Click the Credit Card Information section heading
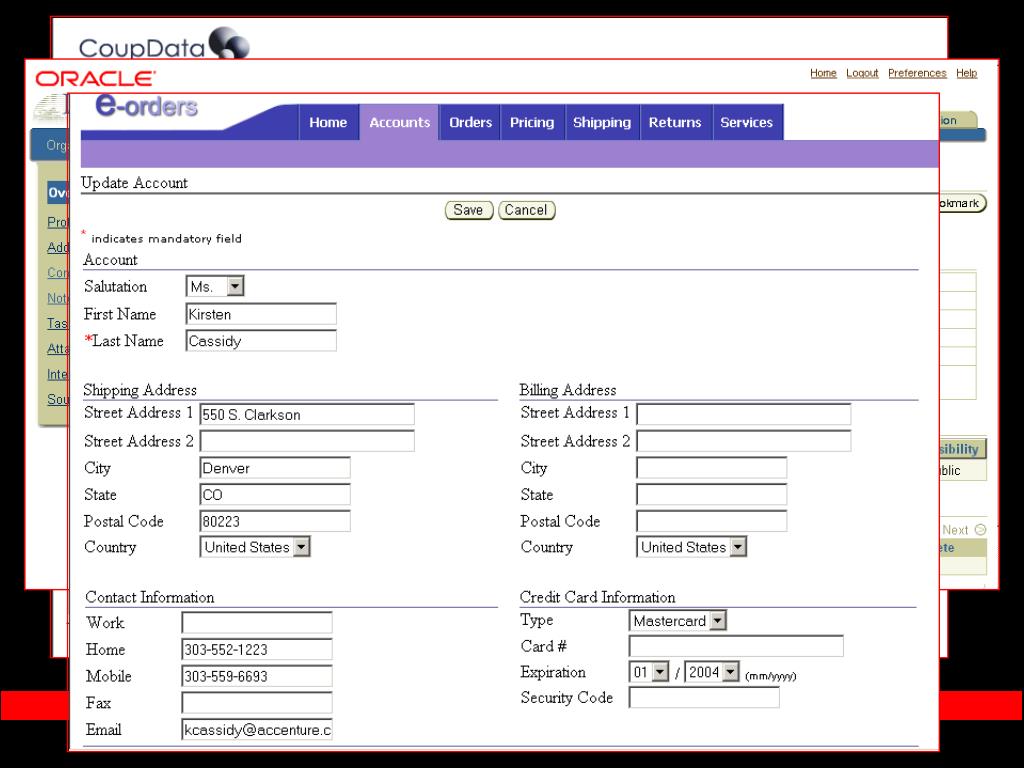1024x768 pixels. tap(598, 597)
